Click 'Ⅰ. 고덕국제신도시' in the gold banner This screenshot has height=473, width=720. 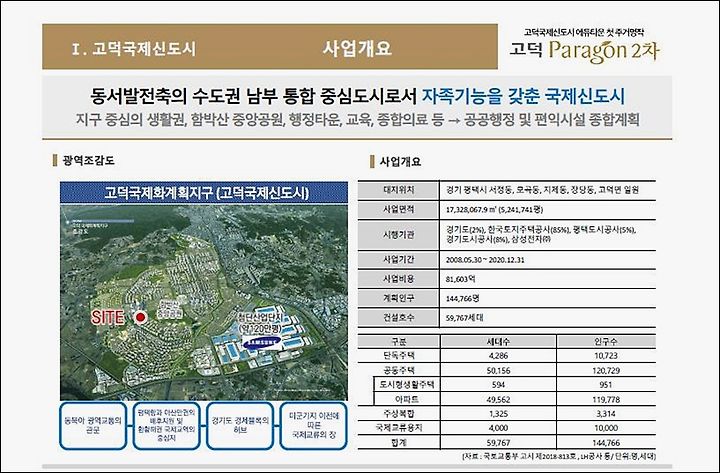134,49
